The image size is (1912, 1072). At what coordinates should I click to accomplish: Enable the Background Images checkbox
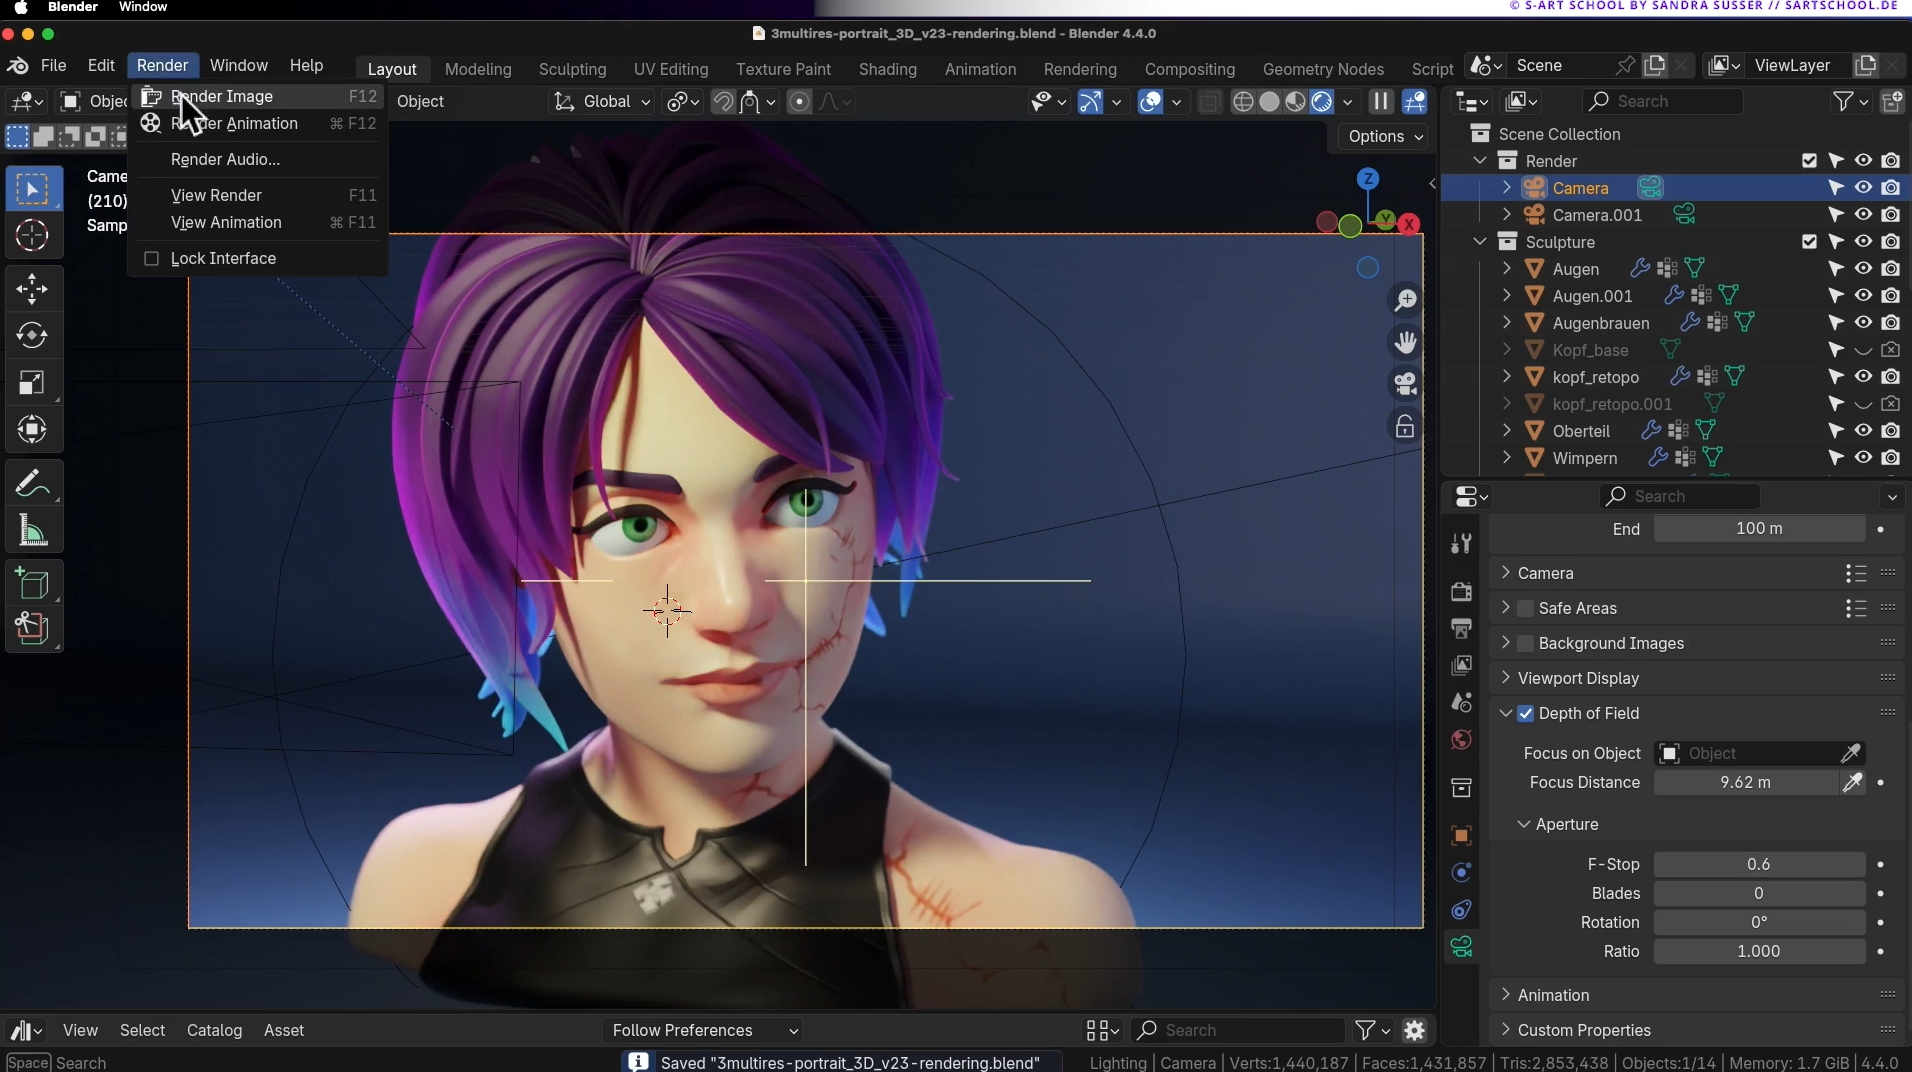point(1526,643)
